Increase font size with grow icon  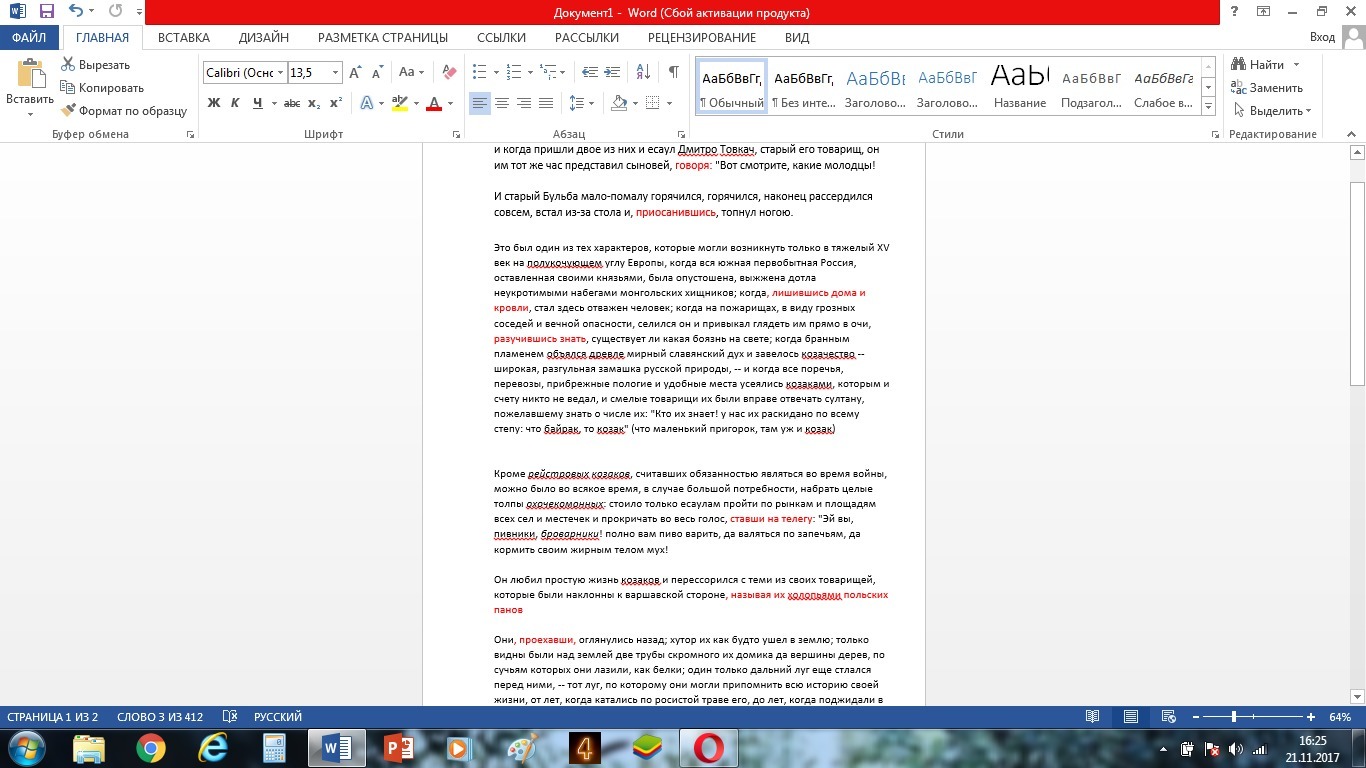click(356, 72)
